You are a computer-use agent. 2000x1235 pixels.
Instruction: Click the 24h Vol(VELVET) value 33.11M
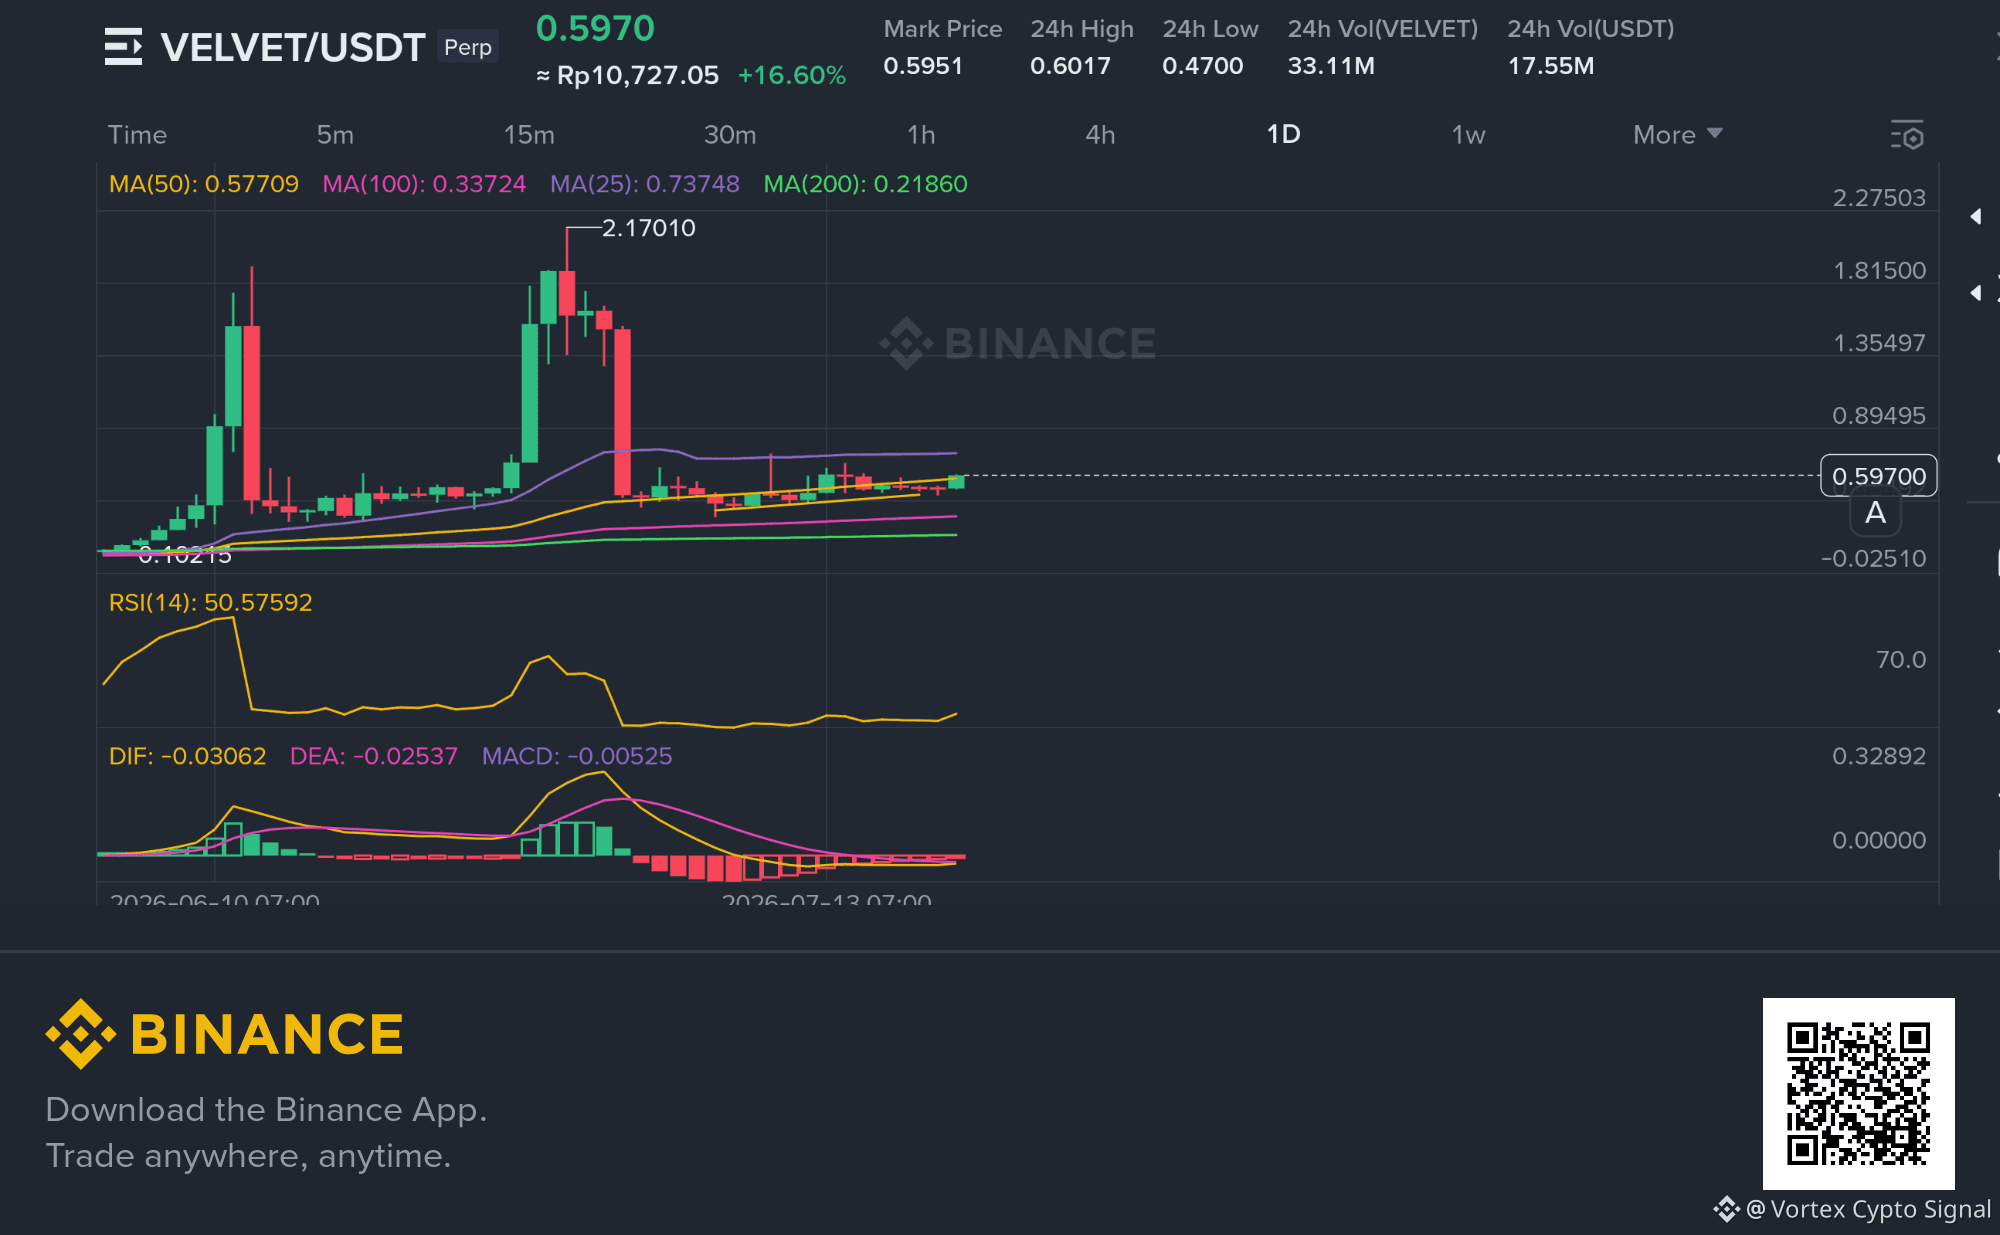(x=1331, y=66)
